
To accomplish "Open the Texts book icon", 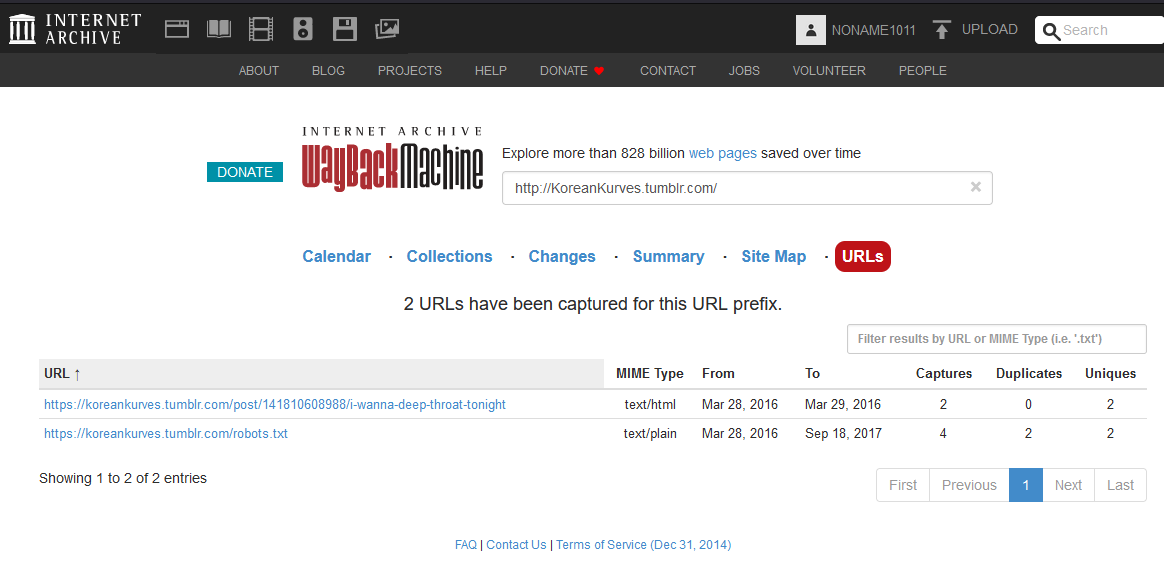I will [219, 29].
